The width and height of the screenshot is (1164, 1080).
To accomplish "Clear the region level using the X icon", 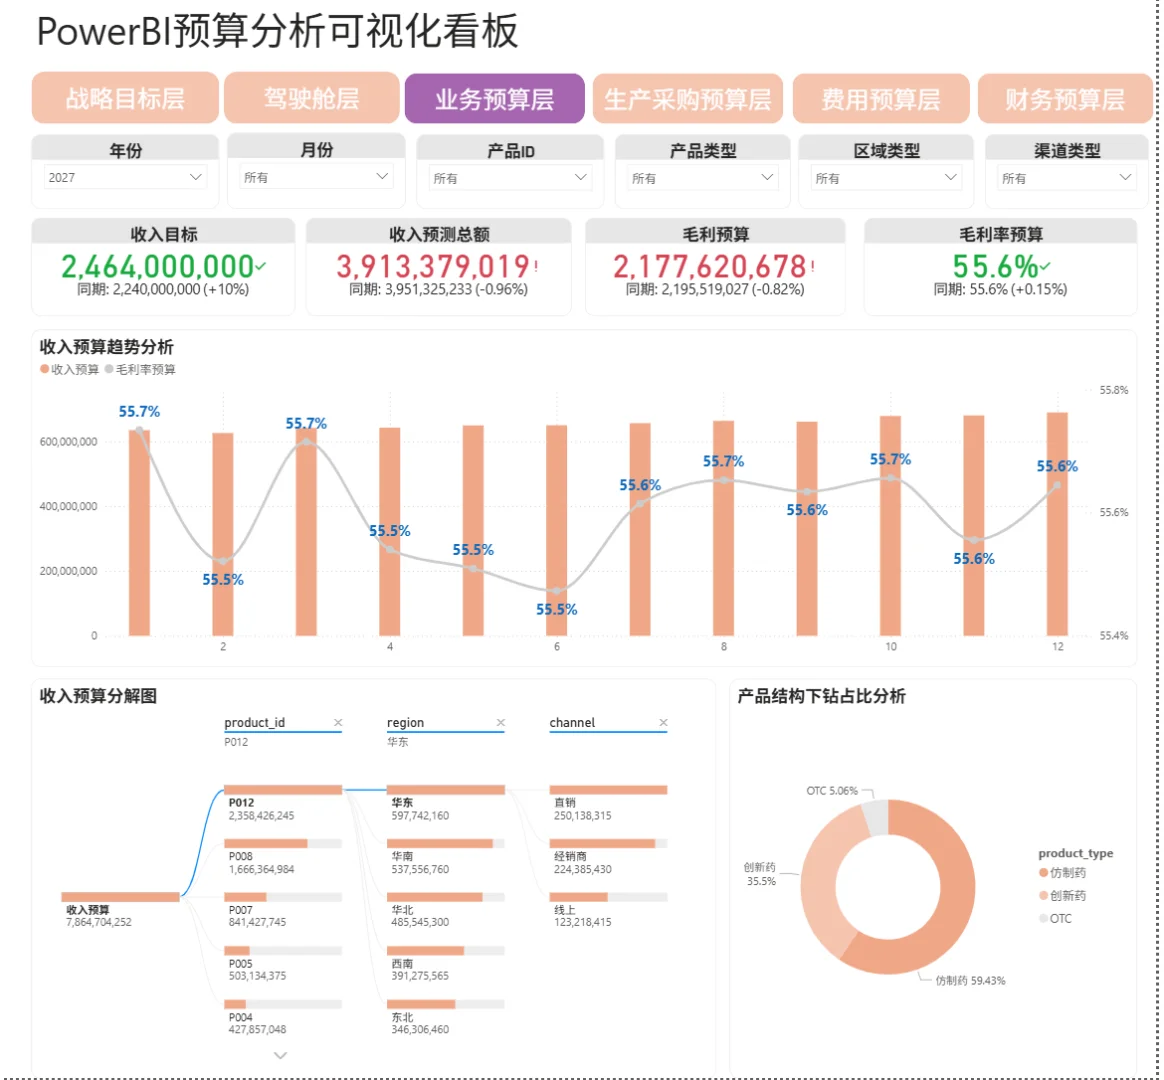I will [x=500, y=722].
